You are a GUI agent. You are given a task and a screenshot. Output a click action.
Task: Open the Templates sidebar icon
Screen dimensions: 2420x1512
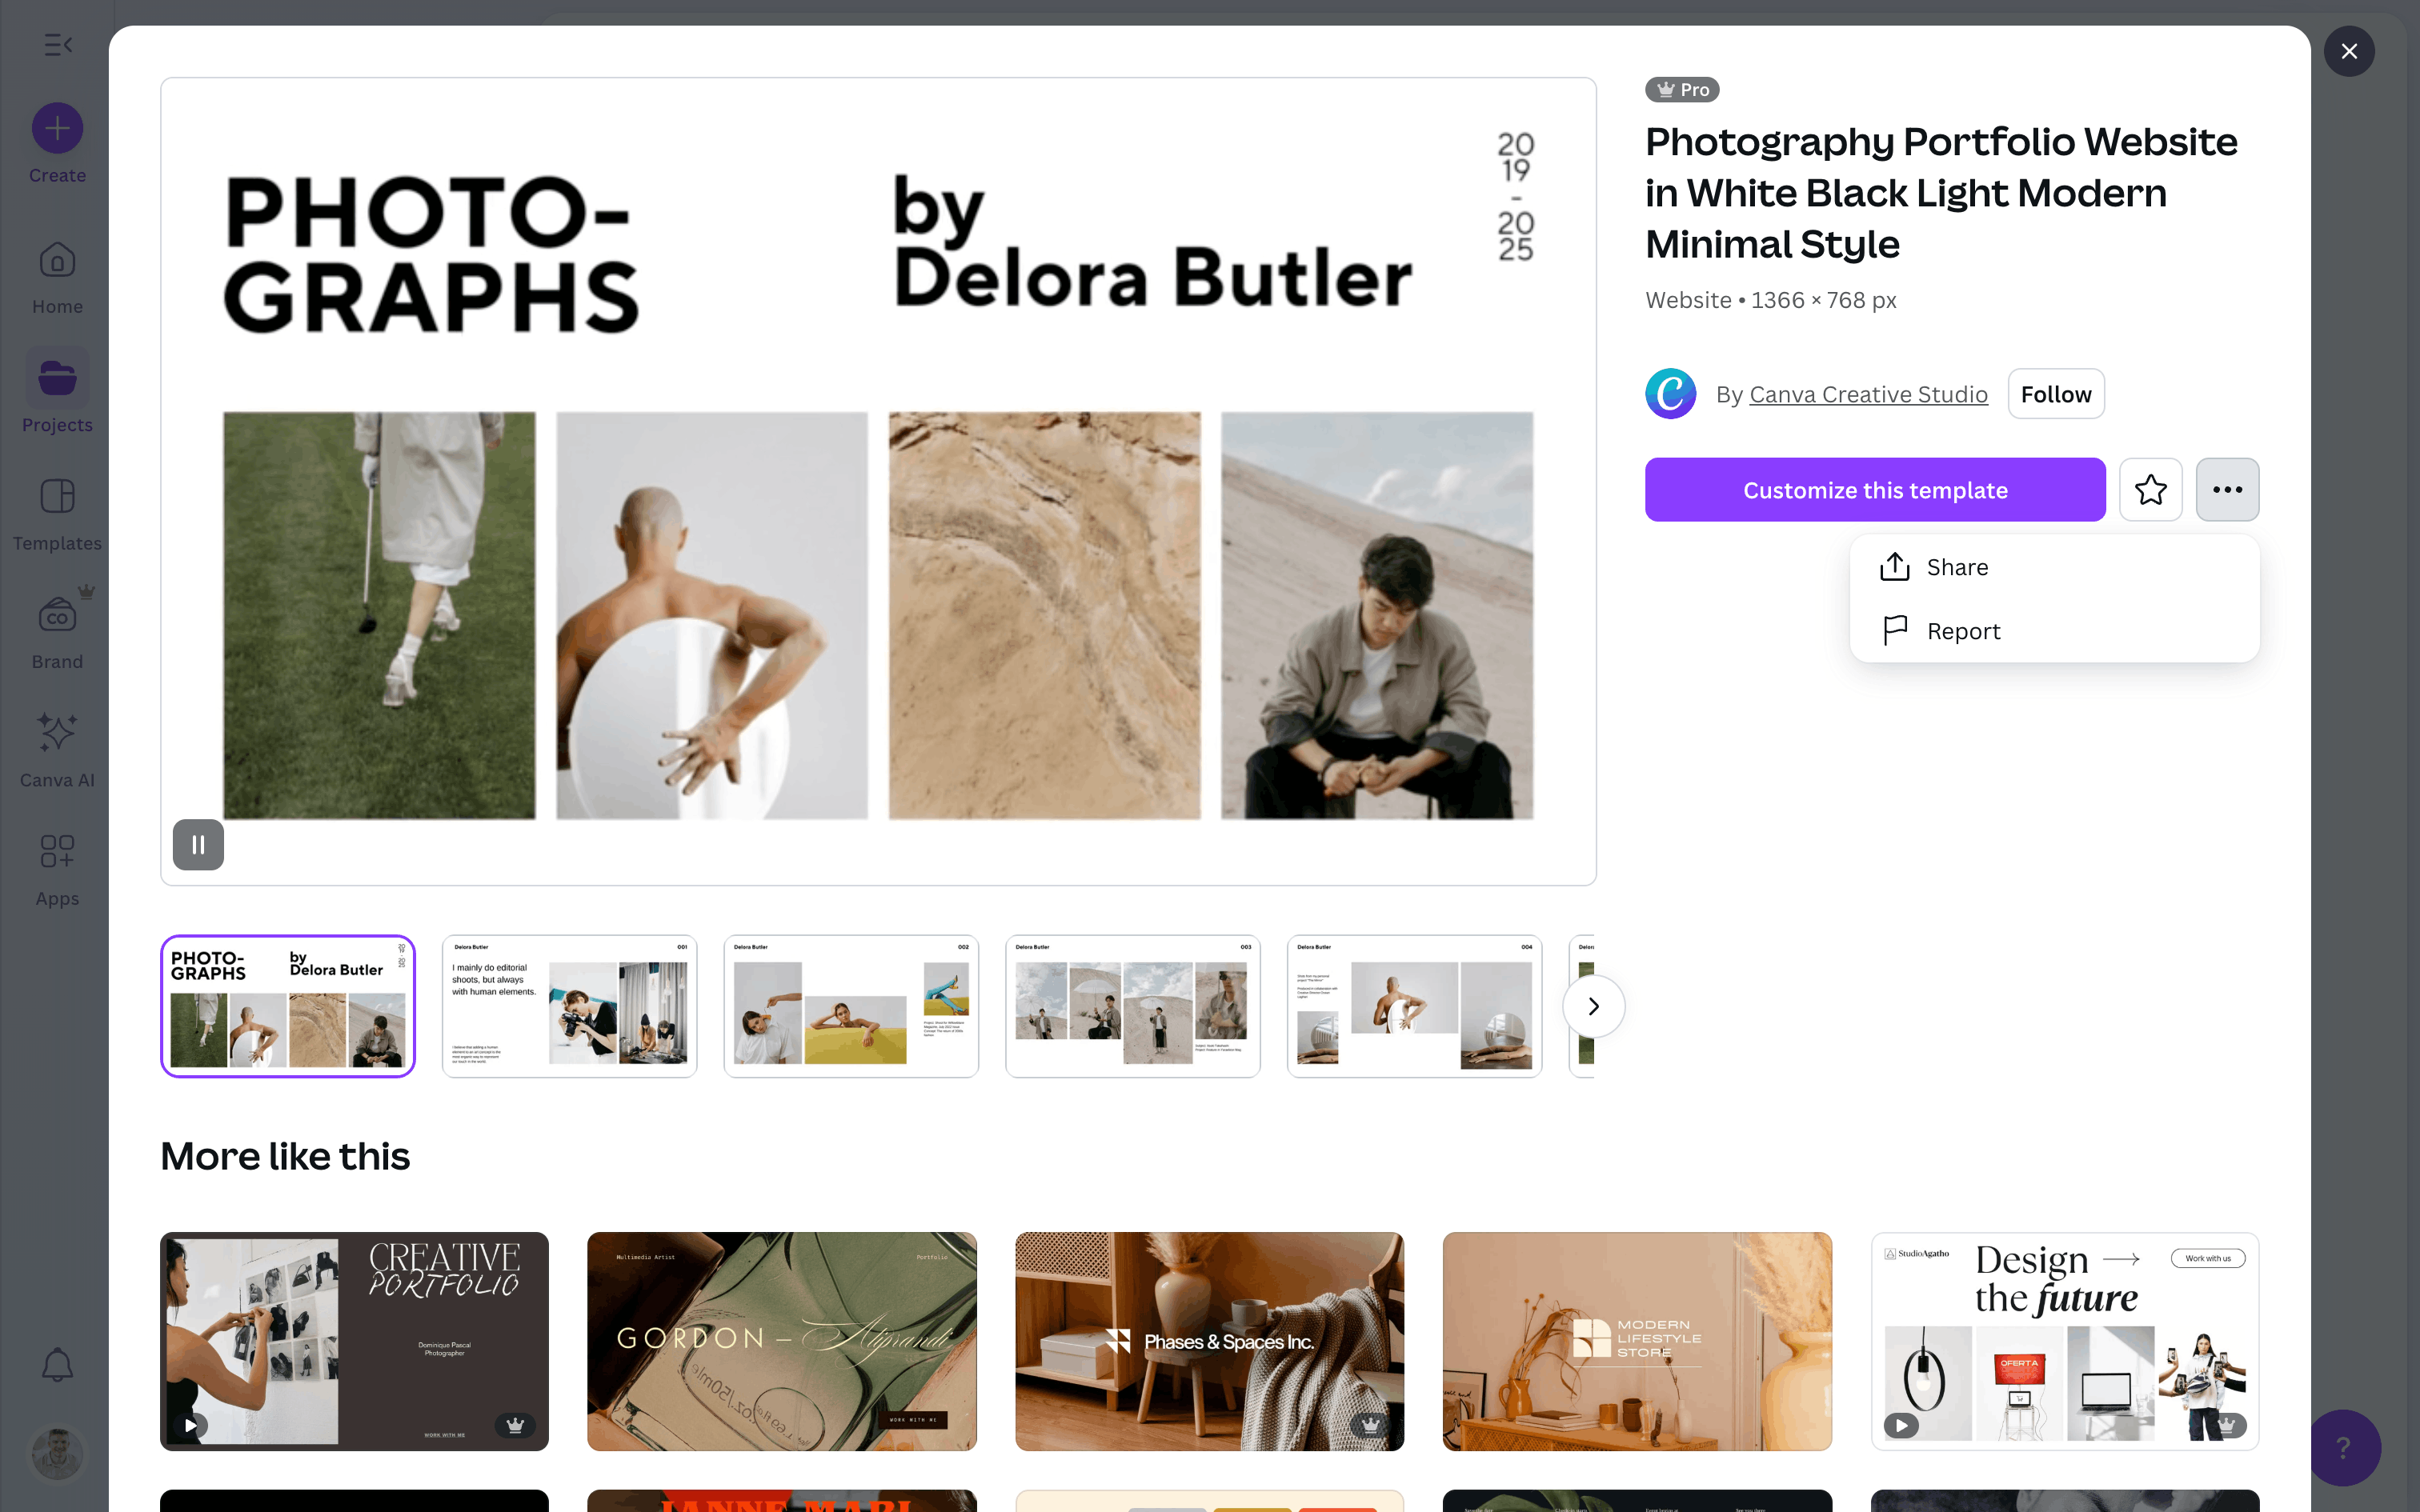[57, 497]
